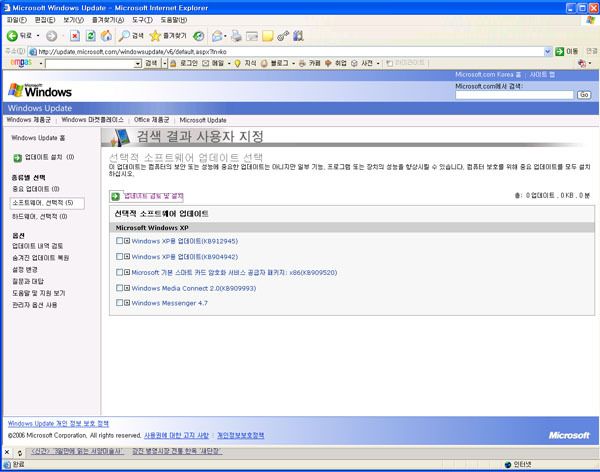Open the Mail icon dropdown arrow
The image size is (600, 472).
(x=225, y=36)
